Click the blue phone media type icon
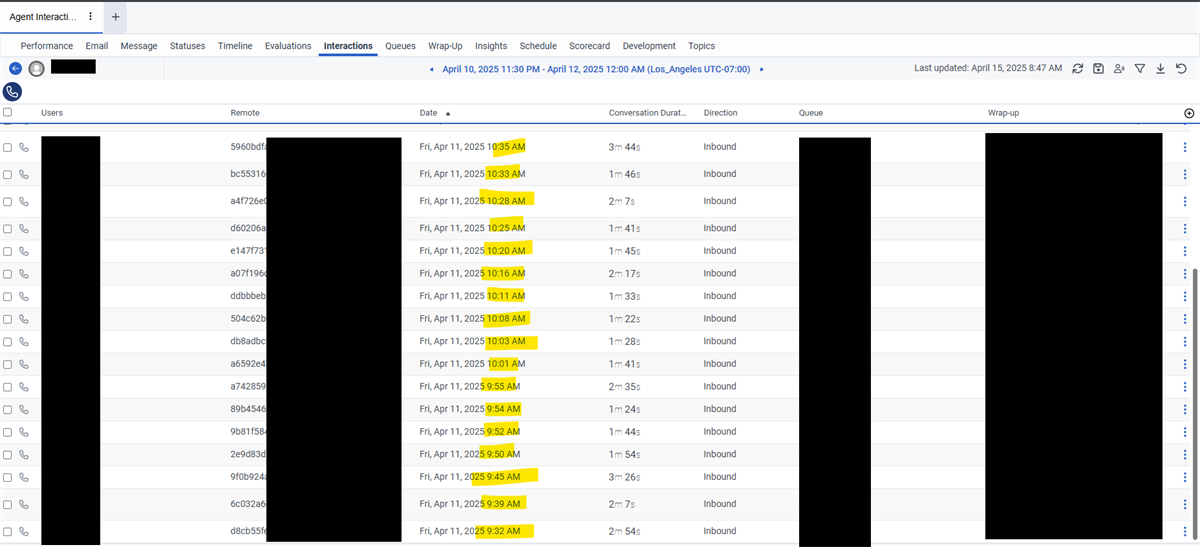This screenshot has width=1200, height=547. pyautogui.click(x=12, y=91)
